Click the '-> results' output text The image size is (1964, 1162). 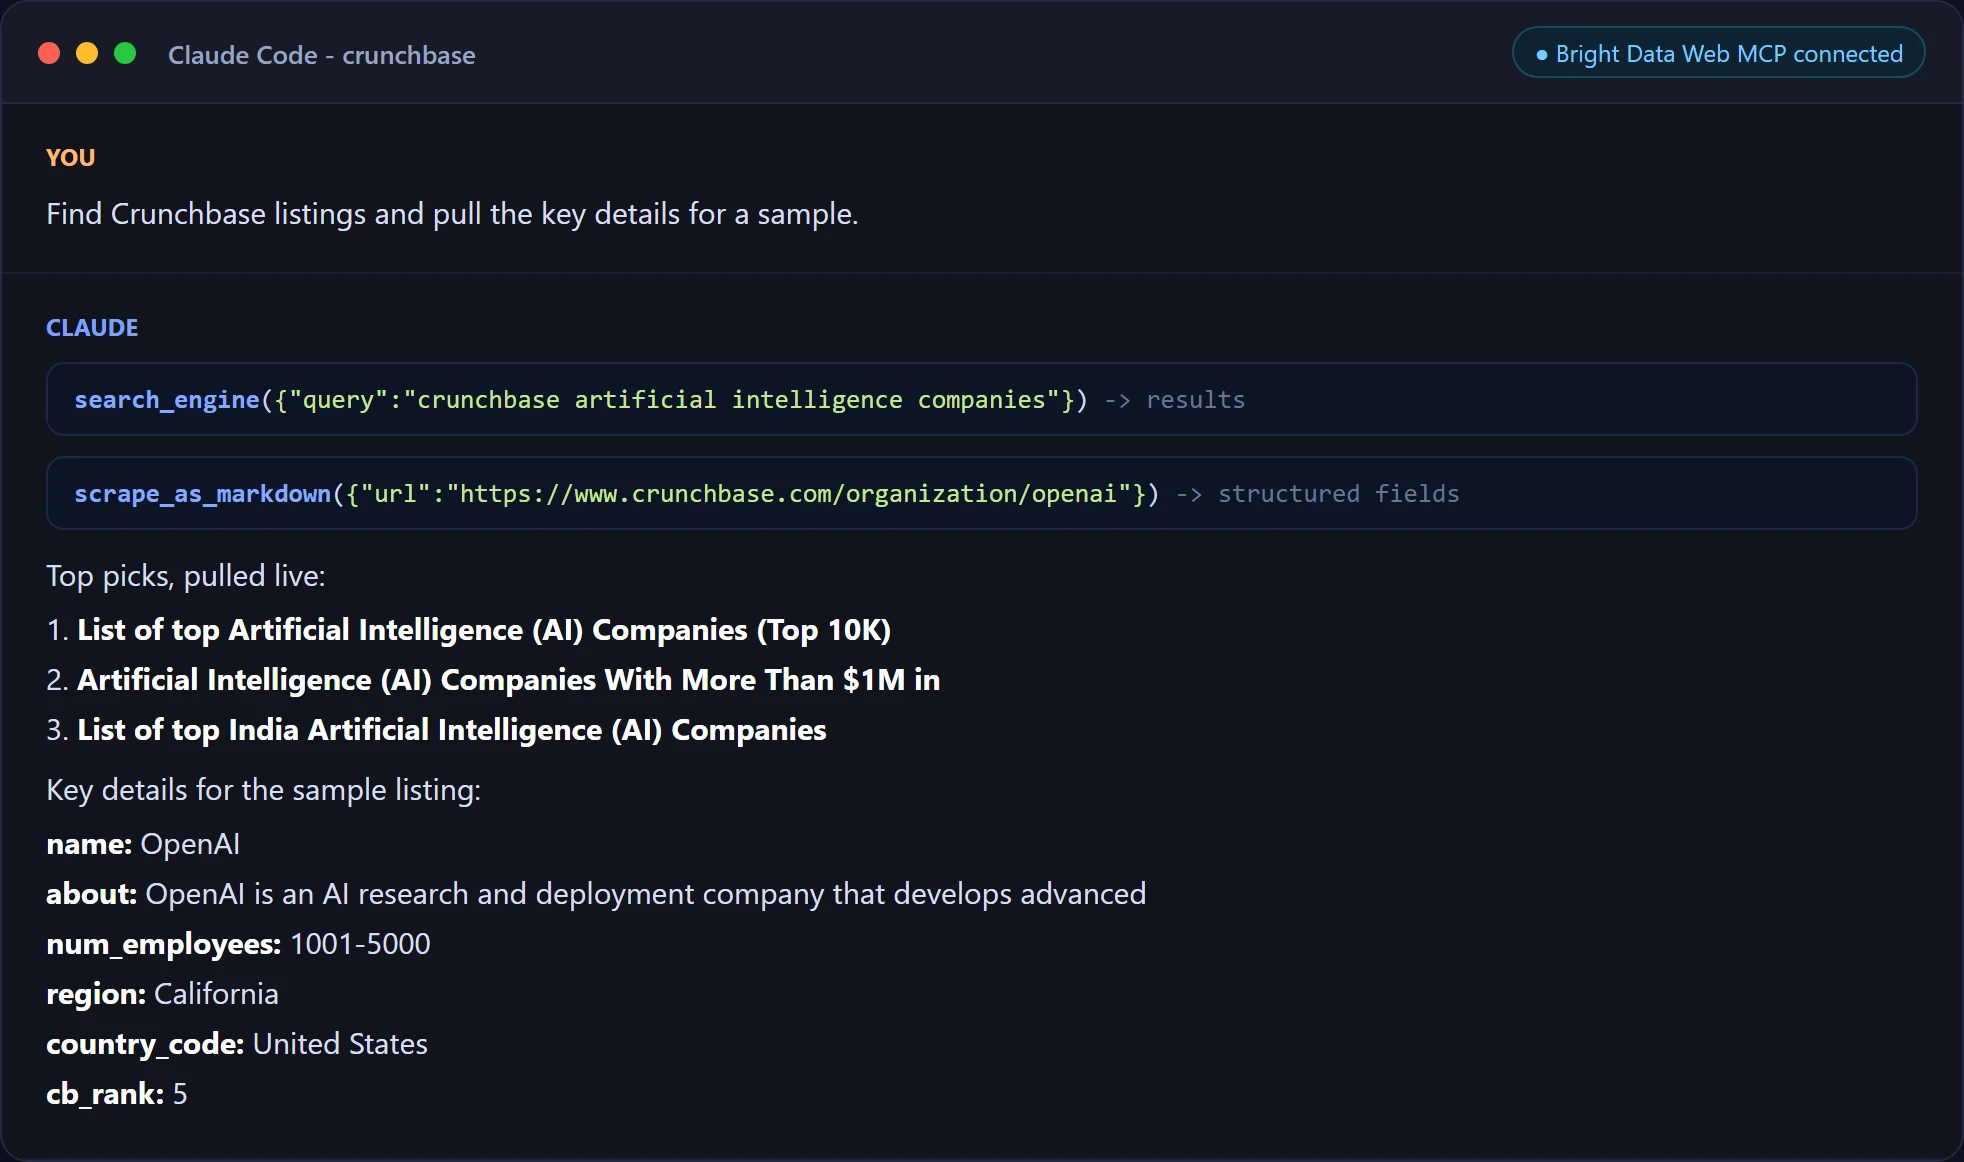[1174, 400]
